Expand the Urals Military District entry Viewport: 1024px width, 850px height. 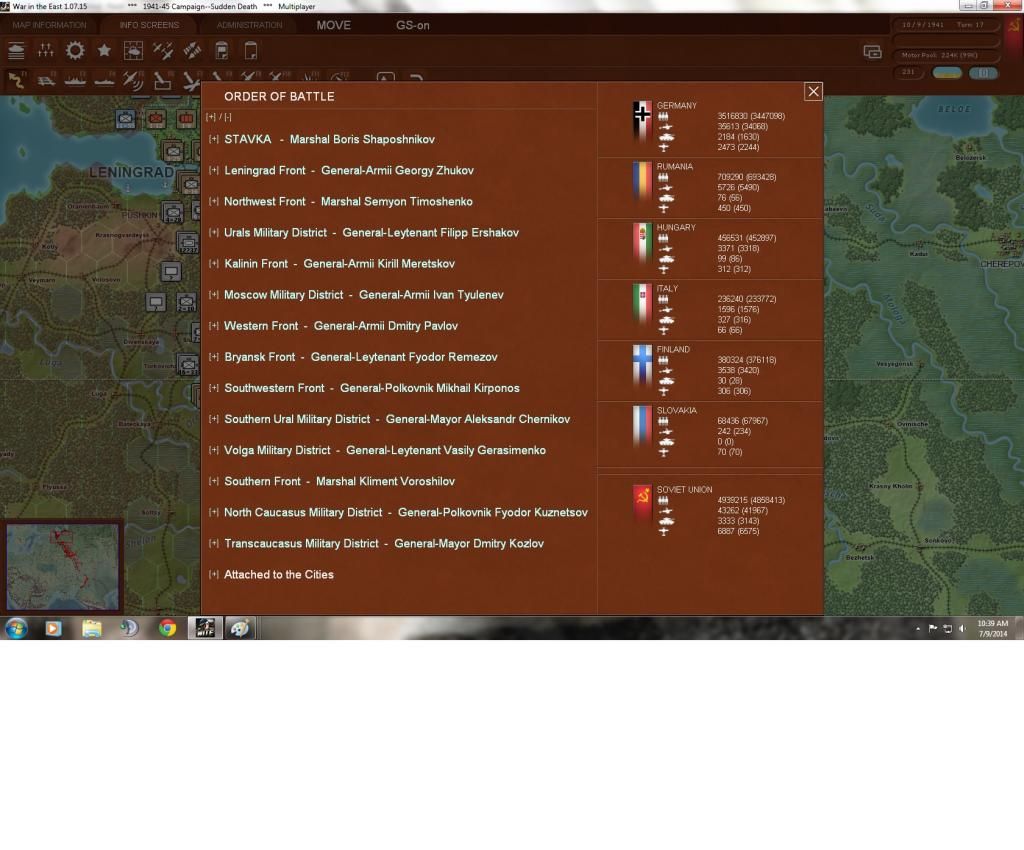(214, 232)
